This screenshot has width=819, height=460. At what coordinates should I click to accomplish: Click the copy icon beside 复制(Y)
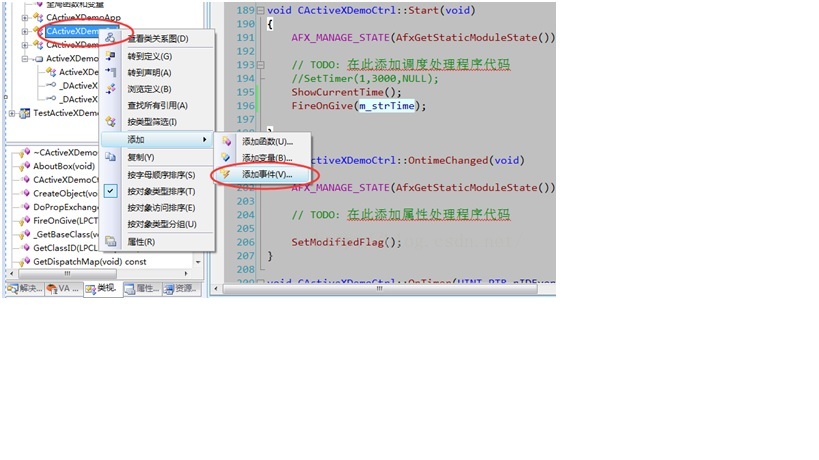(x=110, y=157)
